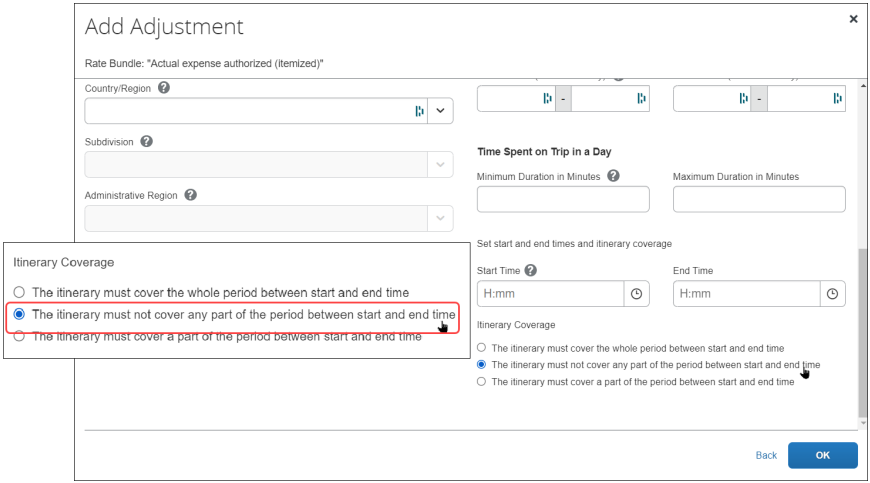The width and height of the screenshot is (870, 483).
Task: Select 'cover a part of the period' radio in main form
Action: tap(482, 382)
